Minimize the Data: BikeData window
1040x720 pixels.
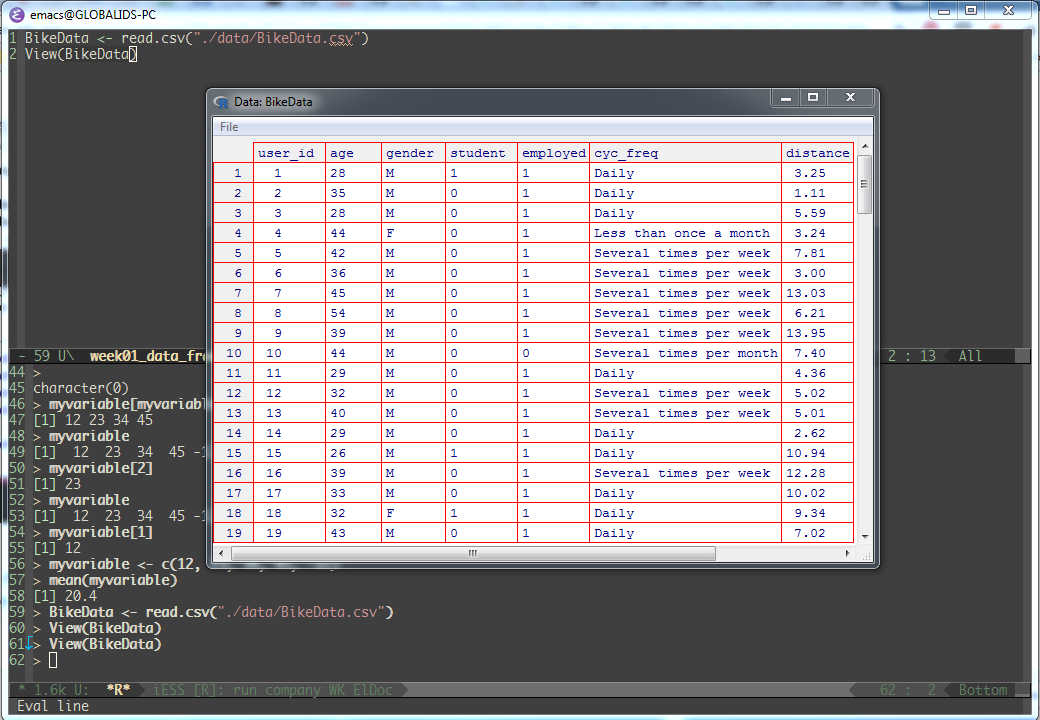(786, 97)
